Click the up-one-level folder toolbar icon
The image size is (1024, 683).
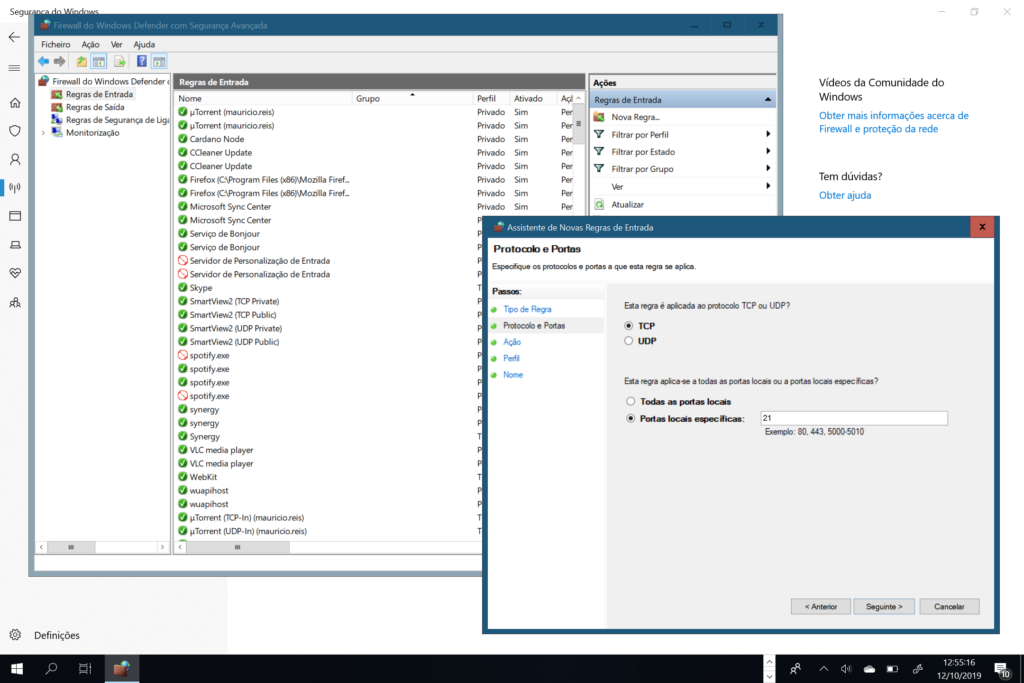tap(81, 61)
